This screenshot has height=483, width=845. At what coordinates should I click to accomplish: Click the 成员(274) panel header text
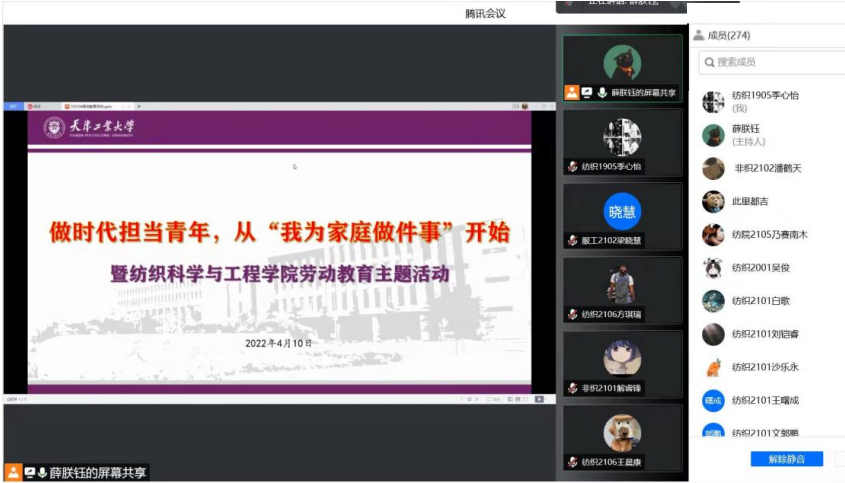coord(729,36)
